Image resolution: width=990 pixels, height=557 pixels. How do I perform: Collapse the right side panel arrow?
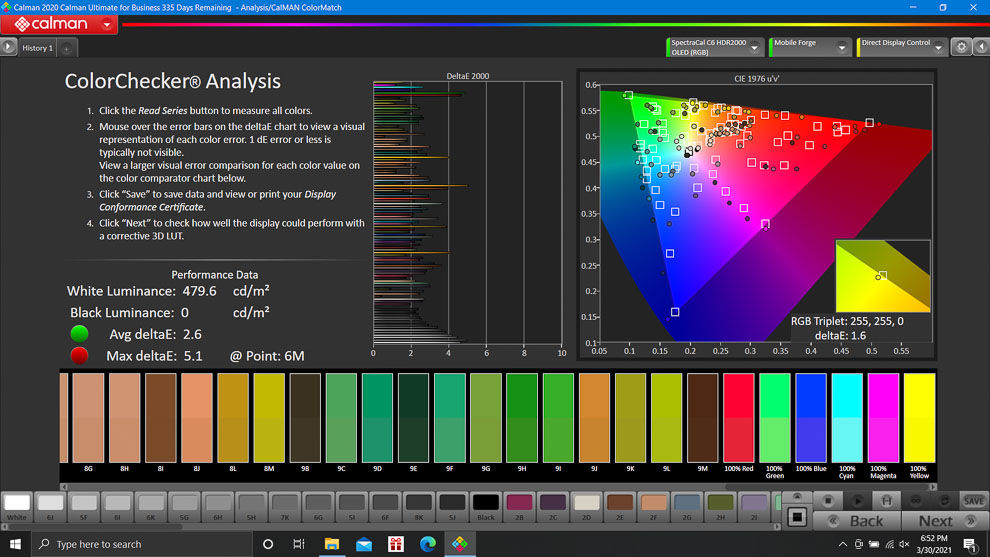point(982,47)
